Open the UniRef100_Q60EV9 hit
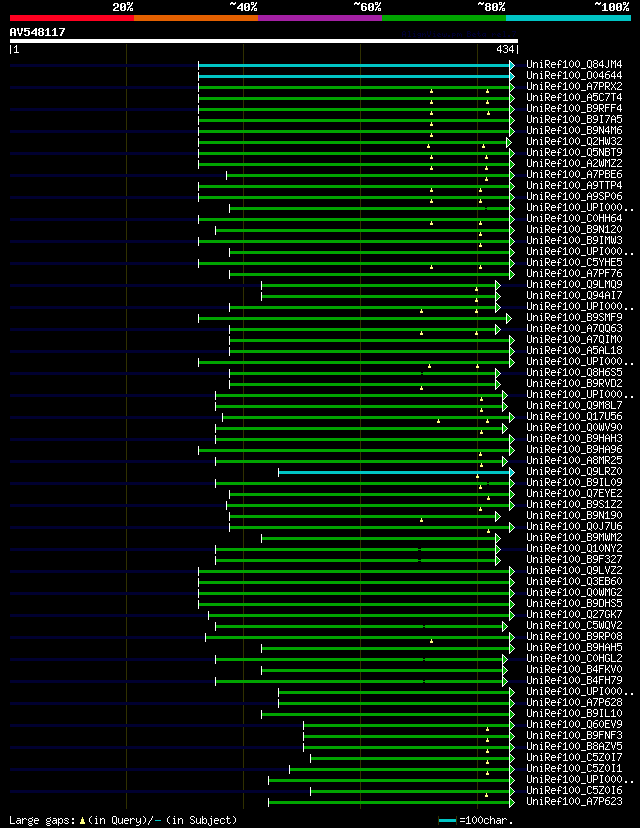Image resolution: width=640 pixels, height=828 pixels. point(574,724)
